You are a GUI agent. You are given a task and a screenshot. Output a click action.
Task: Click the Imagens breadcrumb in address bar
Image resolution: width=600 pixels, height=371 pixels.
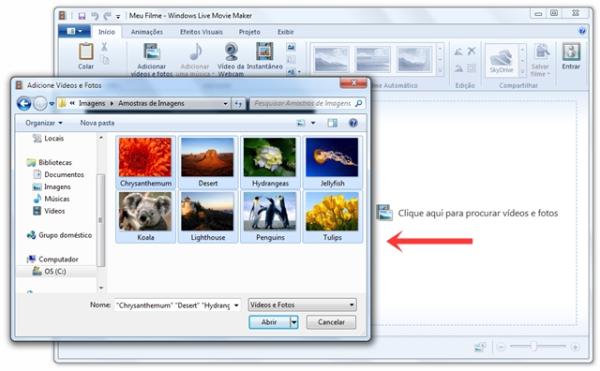click(92, 103)
